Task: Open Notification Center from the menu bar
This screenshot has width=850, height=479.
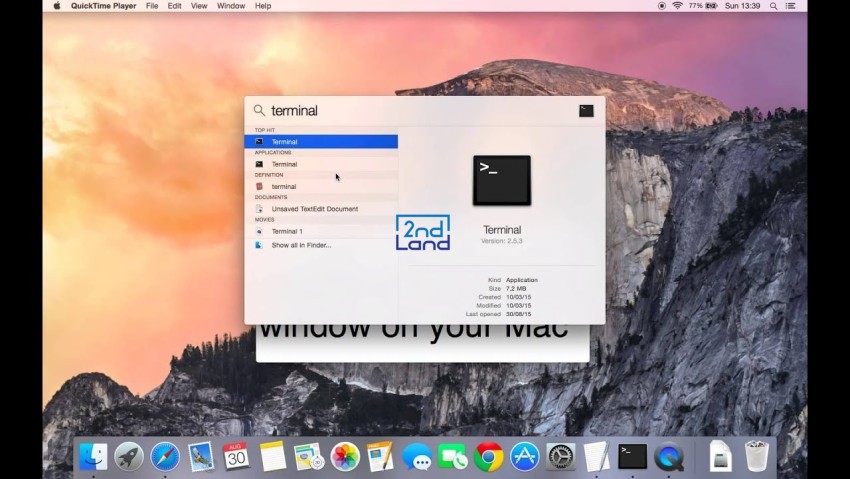Action: pyautogui.click(x=790, y=6)
